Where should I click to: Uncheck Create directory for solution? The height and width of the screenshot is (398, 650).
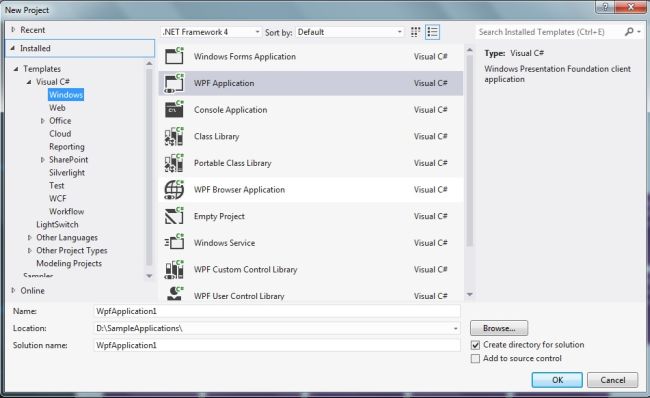click(x=475, y=345)
